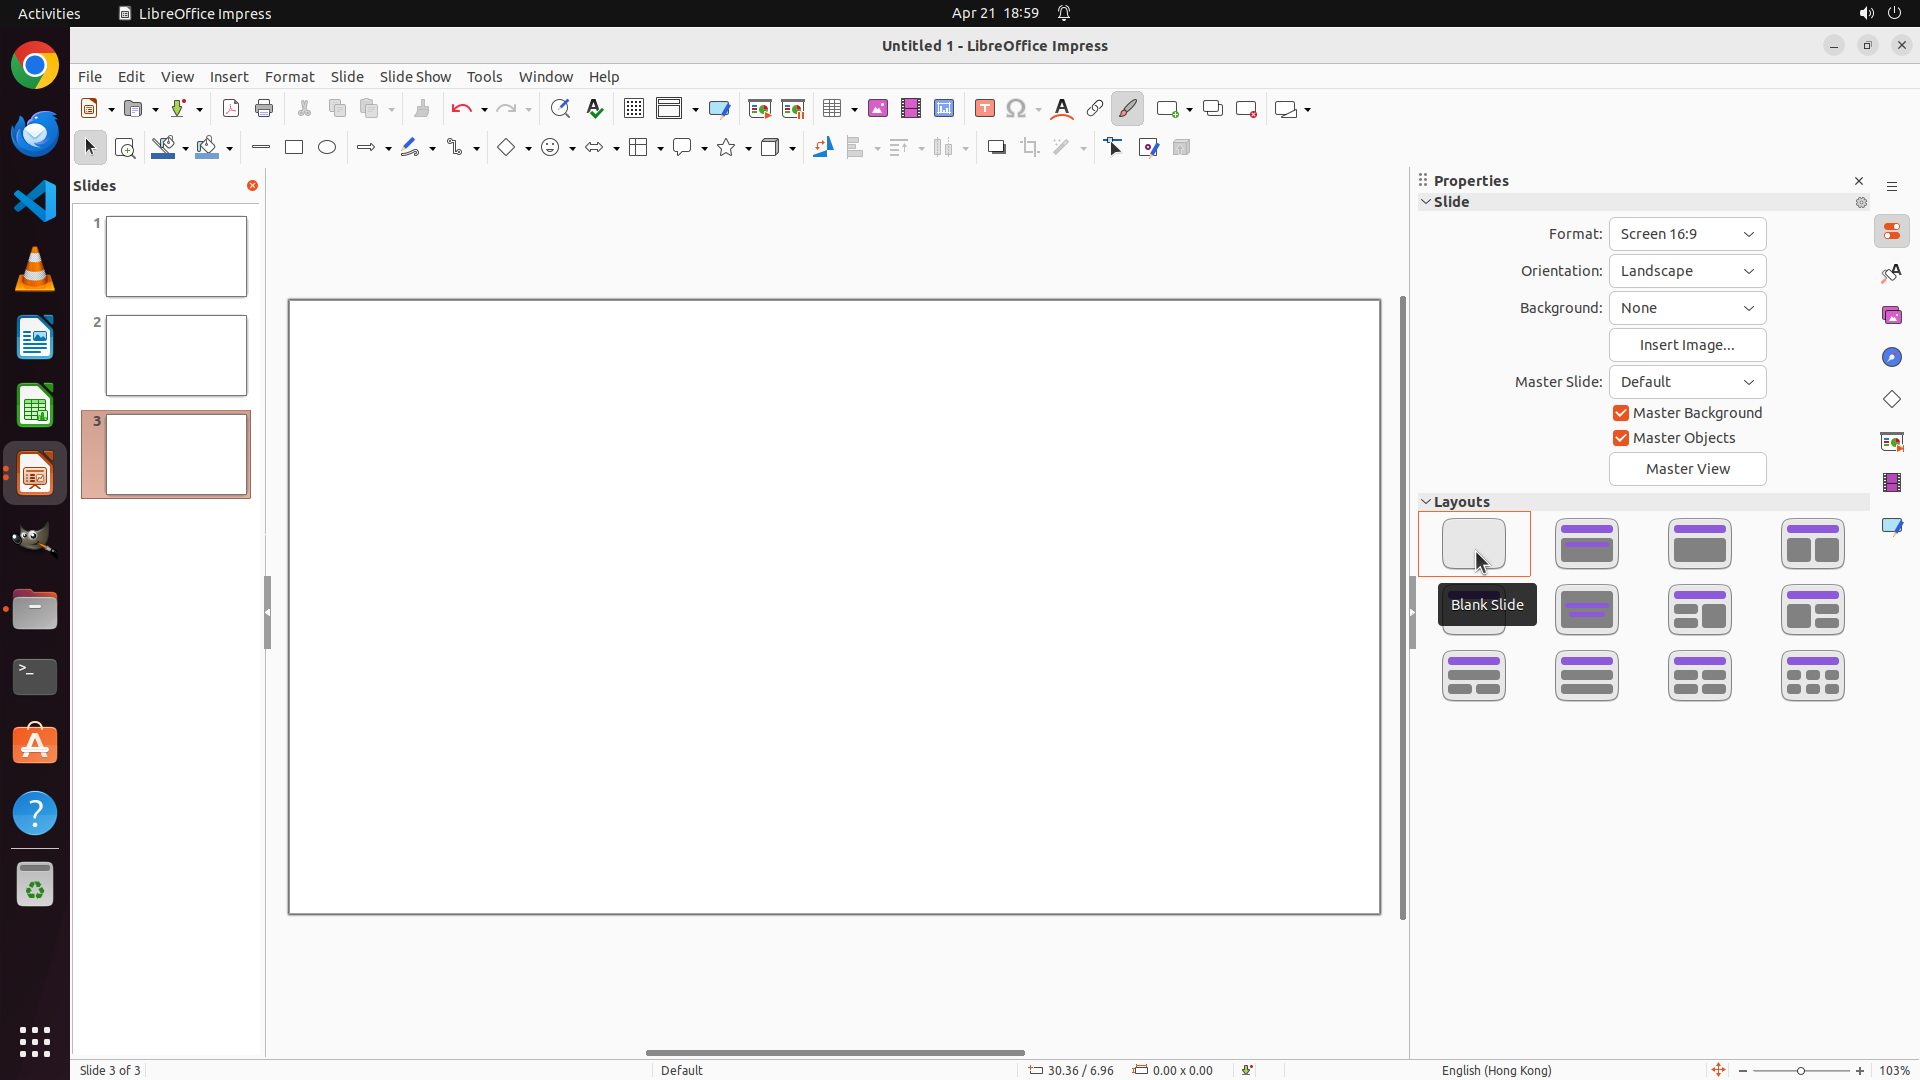Uncheck the Master Background checkbox
The width and height of the screenshot is (1920, 1080).
tap(1621, 413)
